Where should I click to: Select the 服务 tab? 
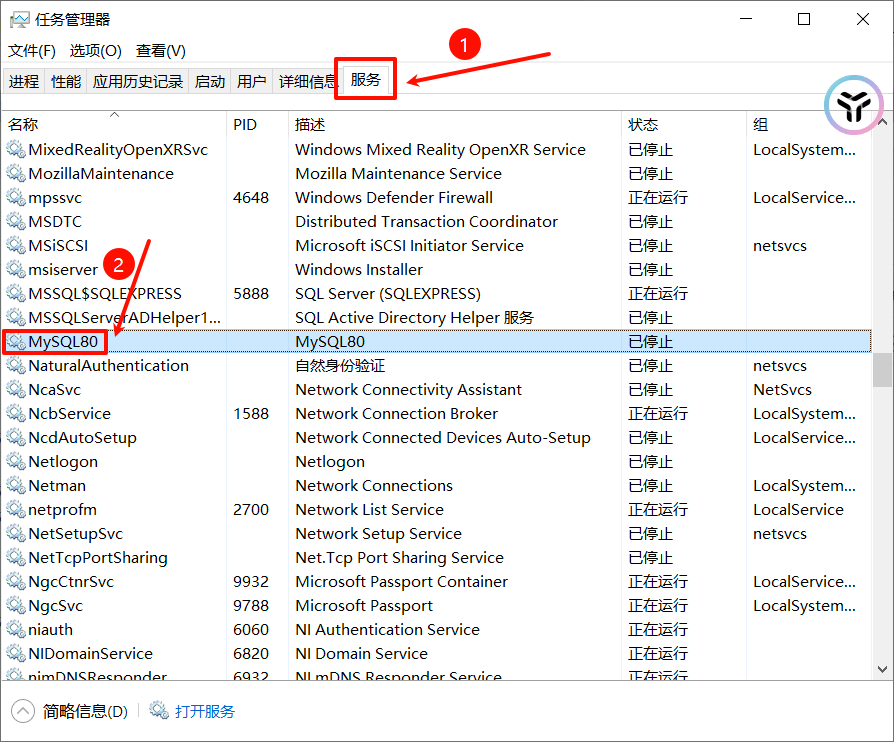(x=365, y=79)
